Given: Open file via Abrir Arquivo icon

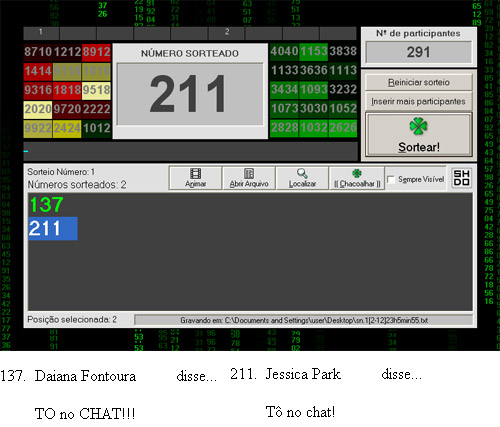Looking at the screenshot, I should point(249,173).
